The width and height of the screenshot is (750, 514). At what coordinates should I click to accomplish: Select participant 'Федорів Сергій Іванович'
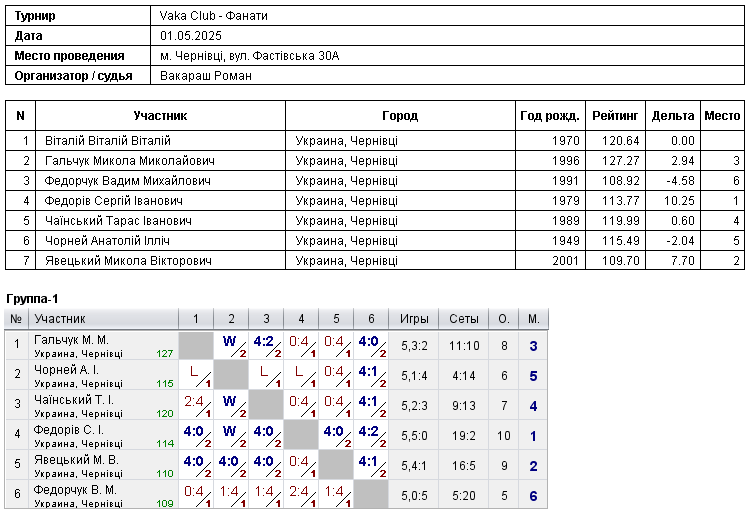click(x=114, y=201)
